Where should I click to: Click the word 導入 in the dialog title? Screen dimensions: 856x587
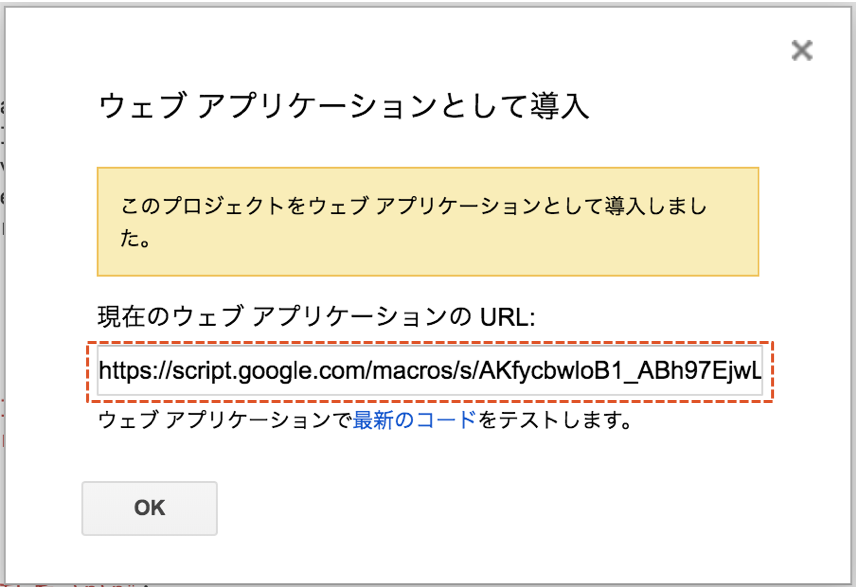click(564, 105)
